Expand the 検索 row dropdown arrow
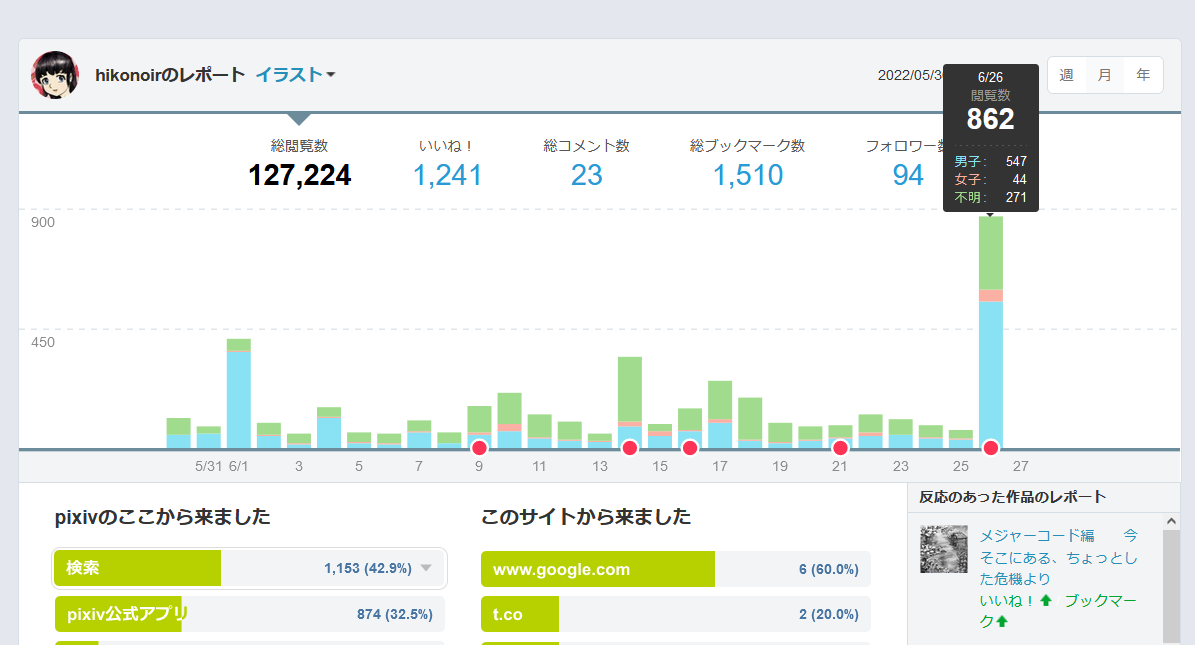1195x645 pixels. [426, 568]
